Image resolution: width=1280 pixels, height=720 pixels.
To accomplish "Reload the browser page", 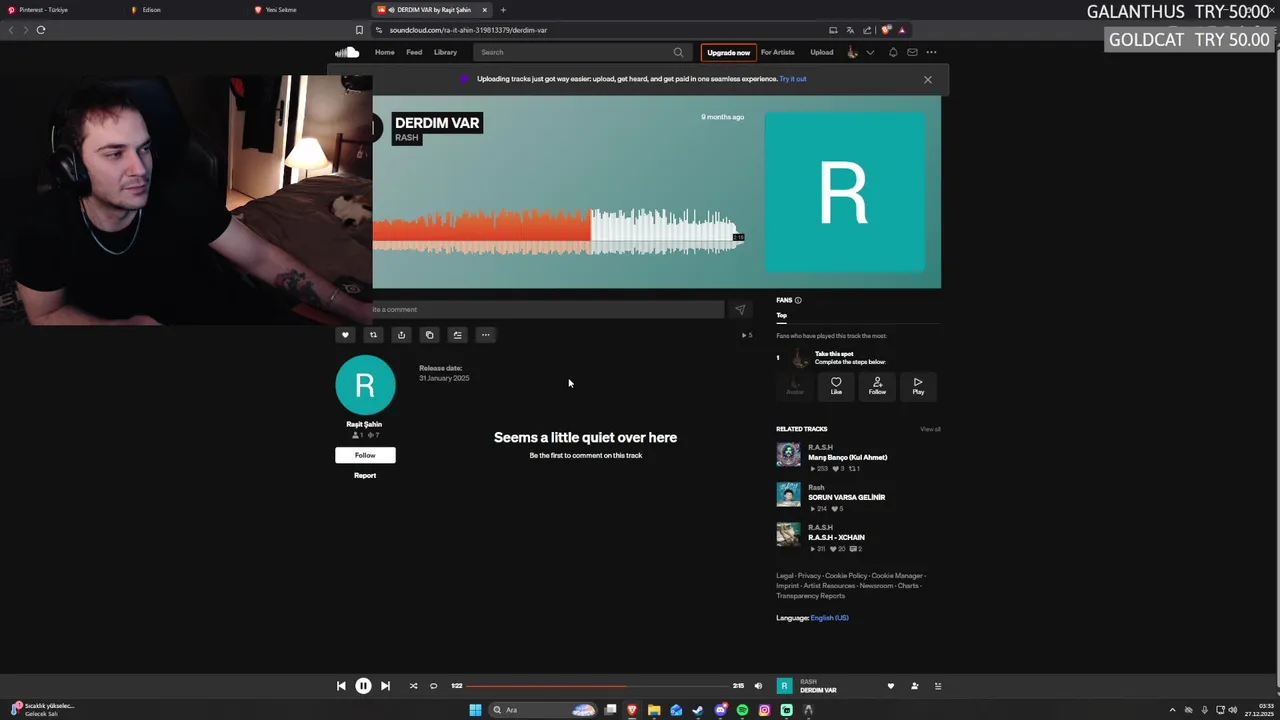I will pyautogui.click(x=41, y=30).
